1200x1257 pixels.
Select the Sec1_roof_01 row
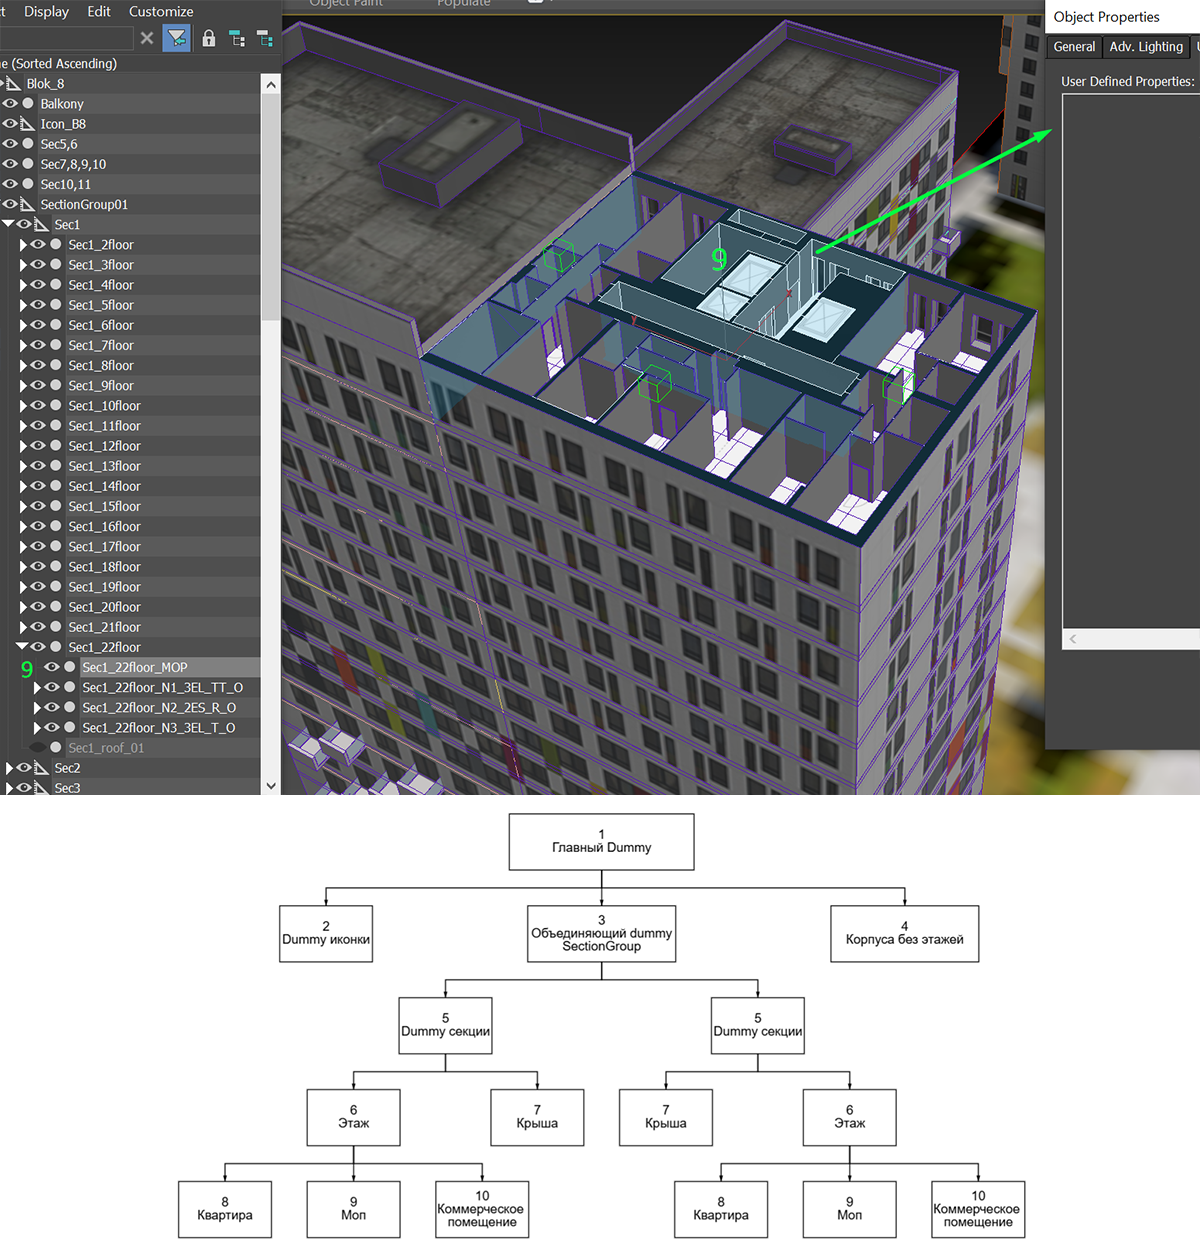[x=106, y=747]
